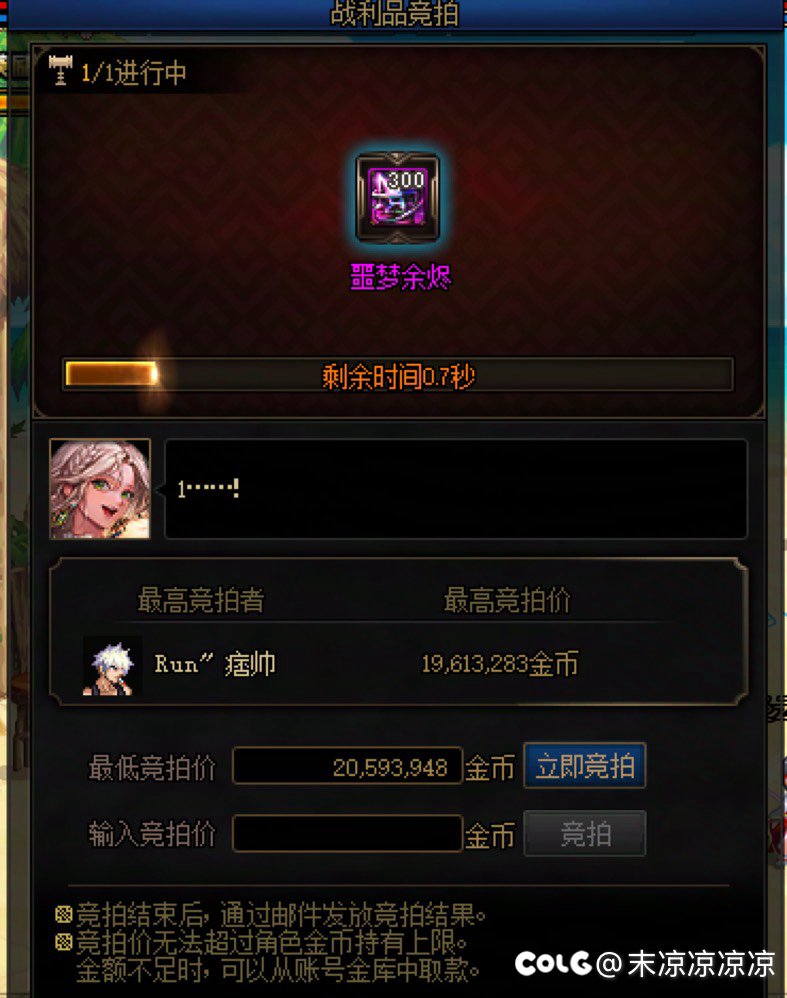The height and width of the screenshot is (998, 787).
Task: Click the highest bid 19,613,283金币
Action: coord(500,664)
